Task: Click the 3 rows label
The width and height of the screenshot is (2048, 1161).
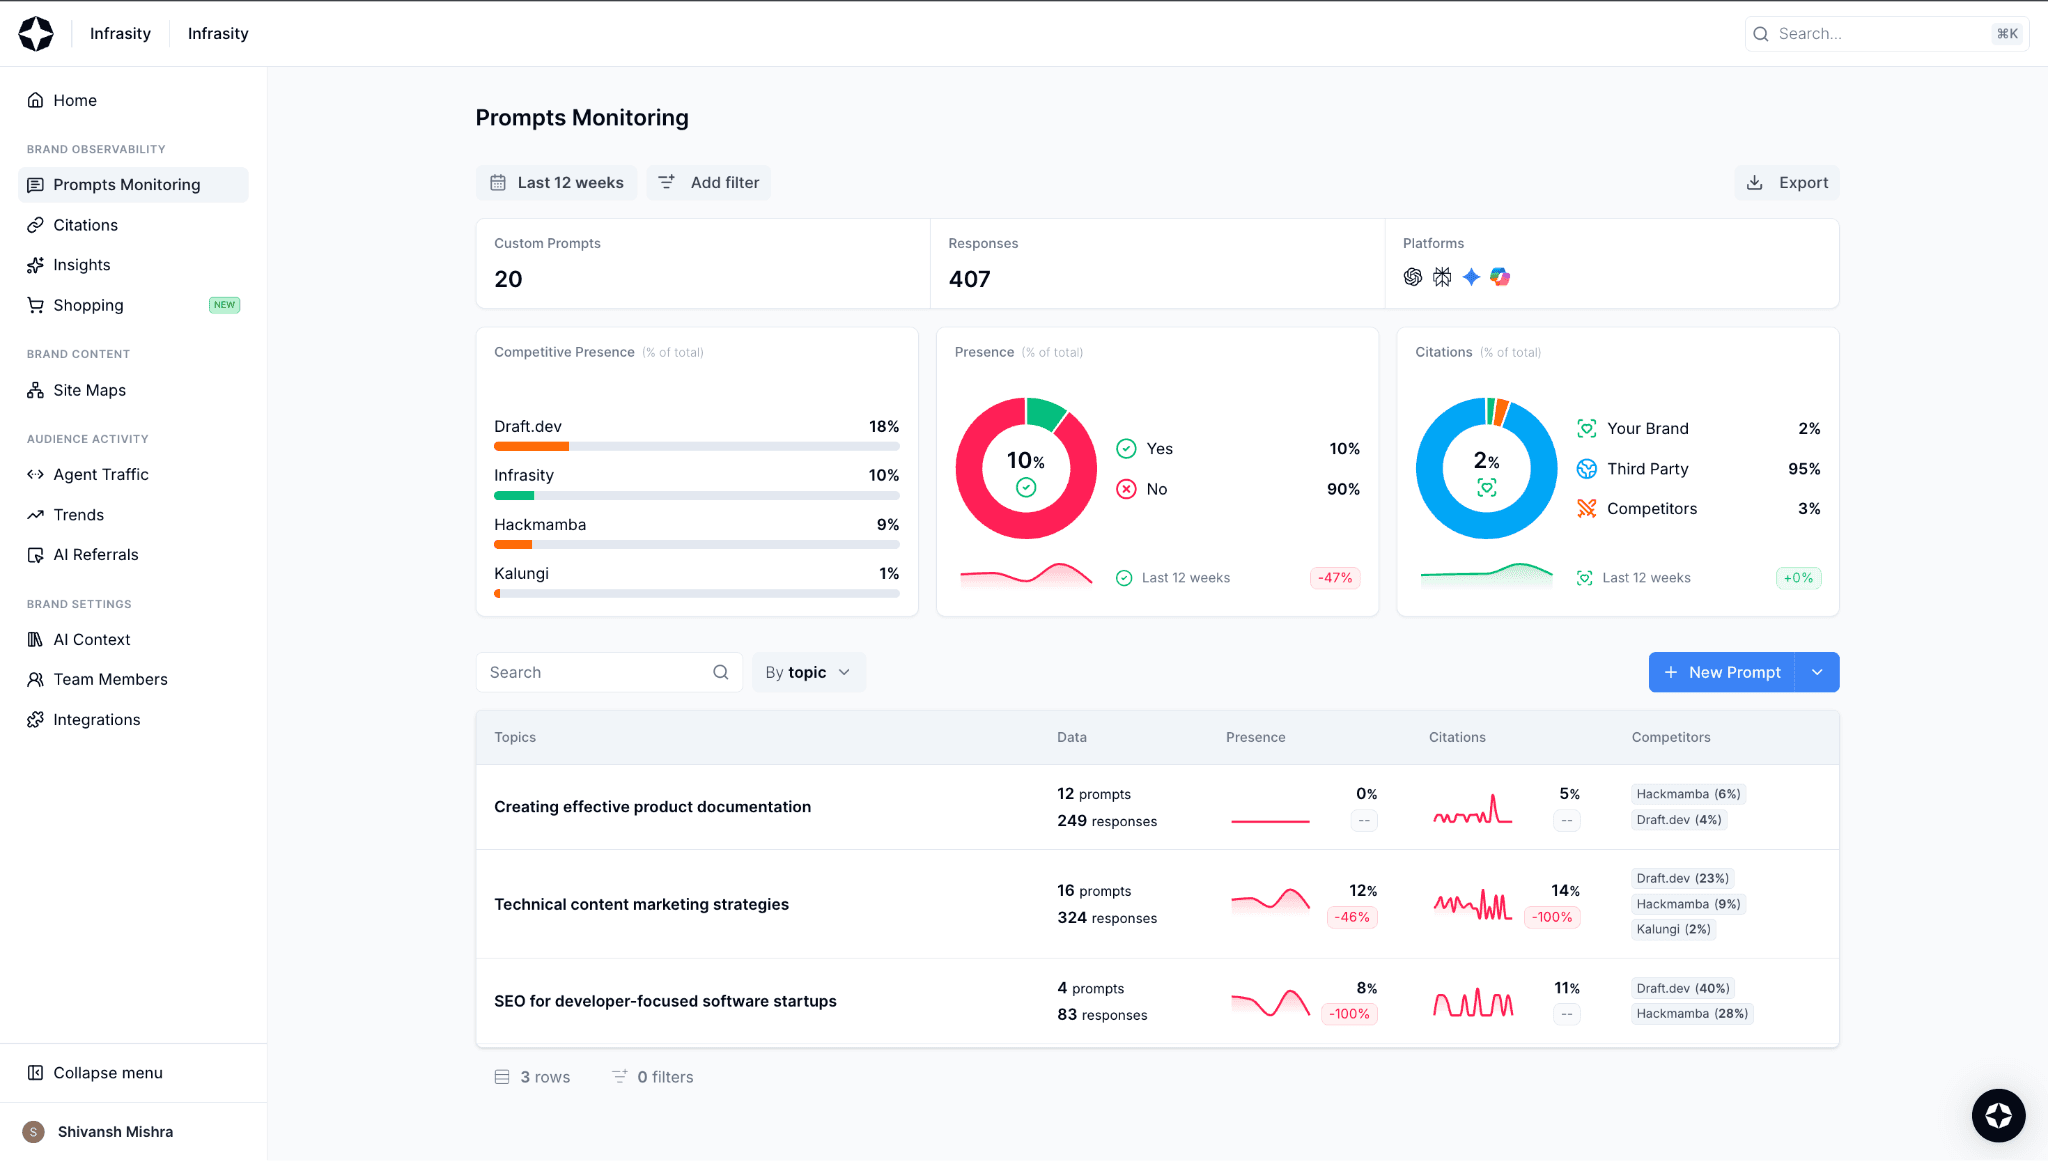Action: point(546,1077)
